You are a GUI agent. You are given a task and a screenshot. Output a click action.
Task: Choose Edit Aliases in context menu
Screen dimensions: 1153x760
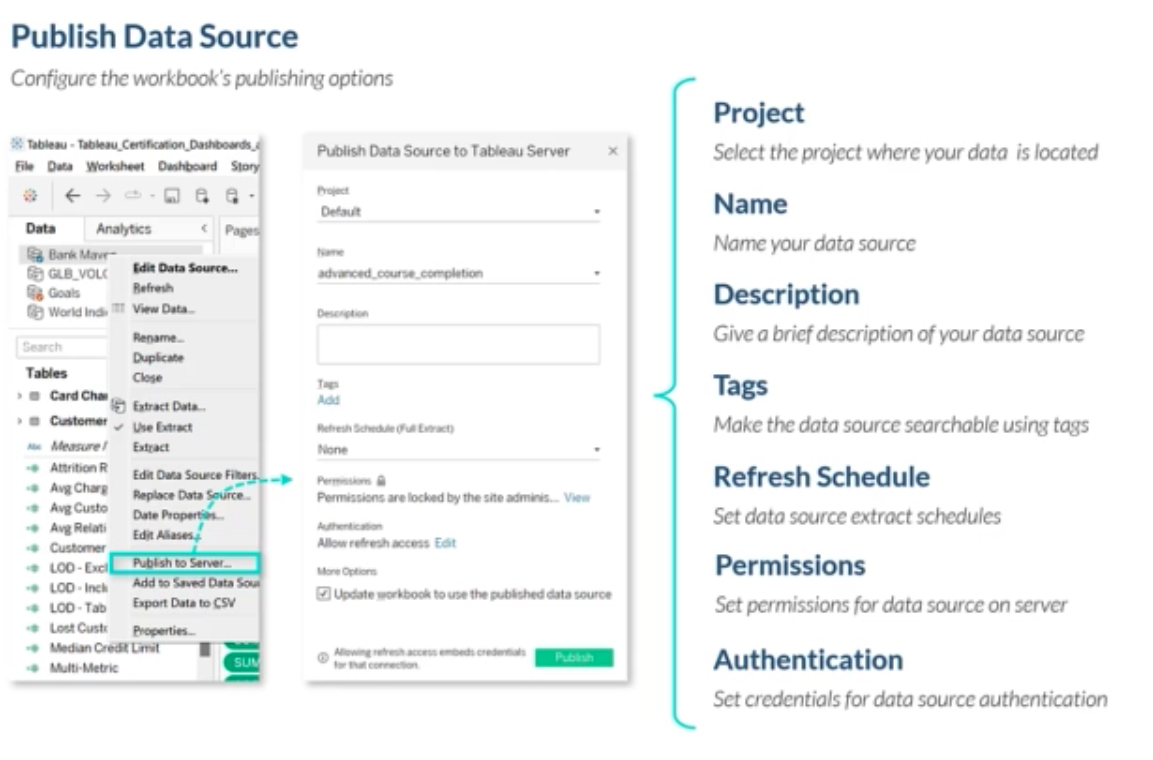pos(166,535)
